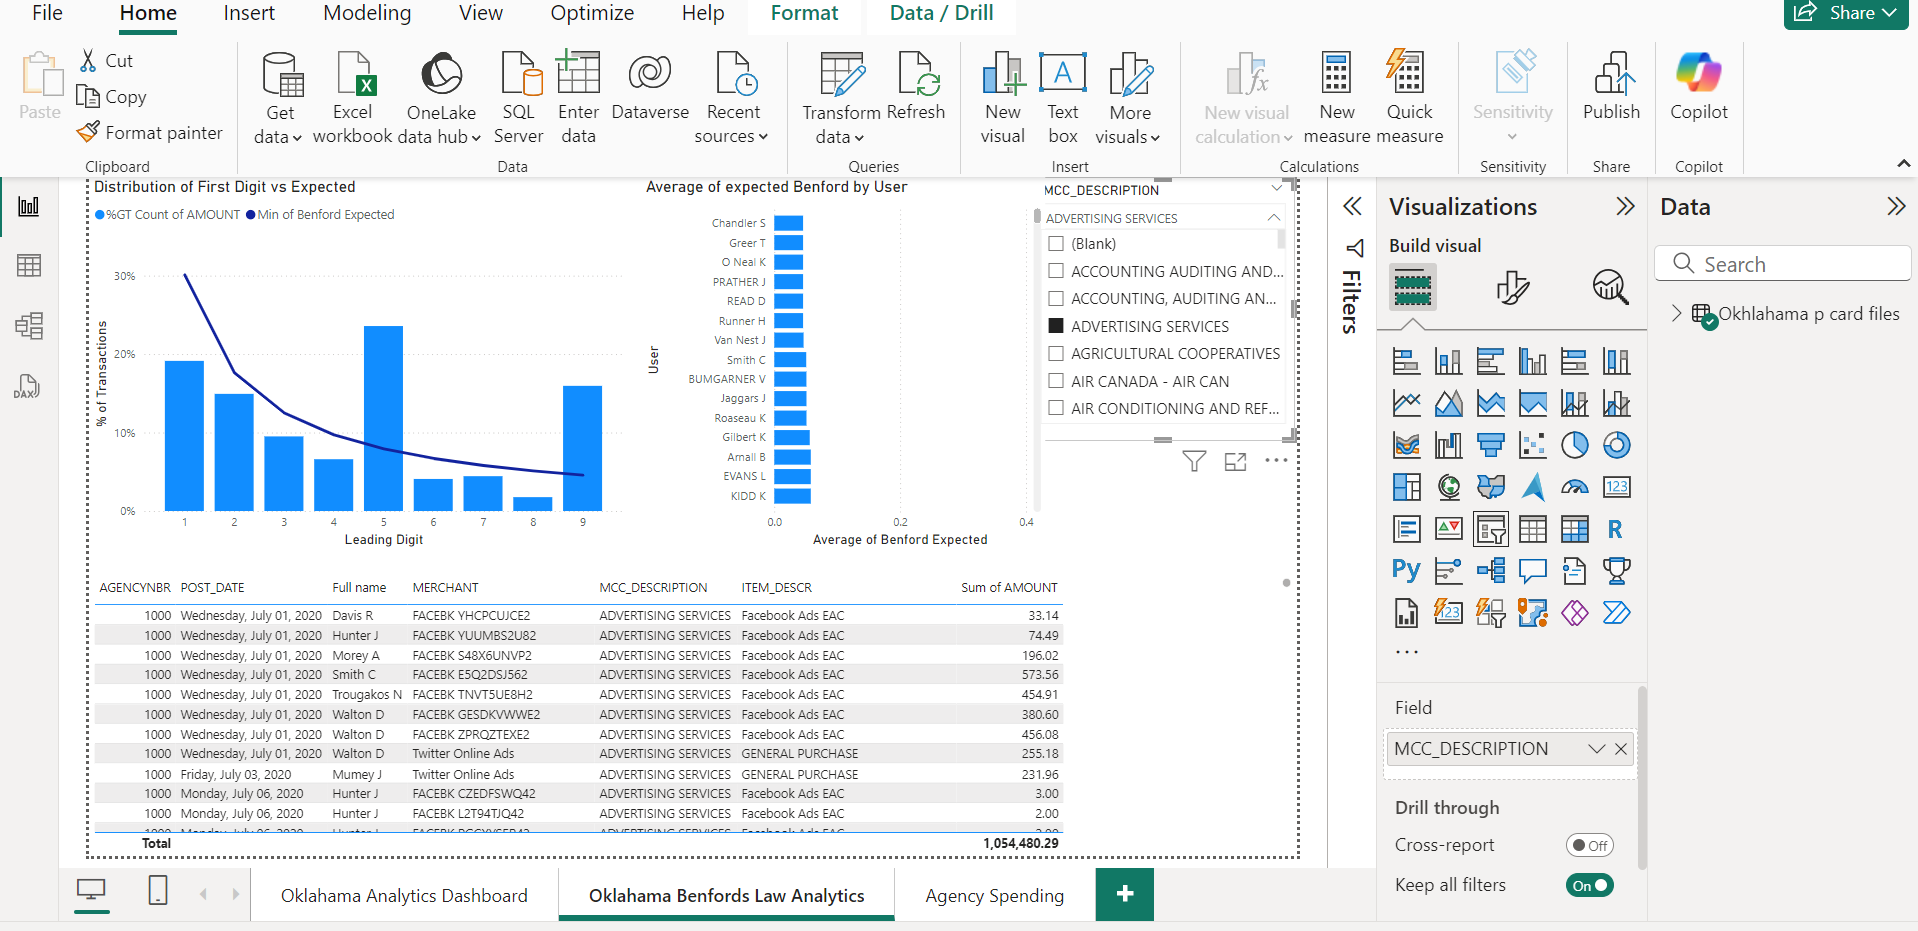Switch to Modeling ribbon tab

(x=367, y=13)
